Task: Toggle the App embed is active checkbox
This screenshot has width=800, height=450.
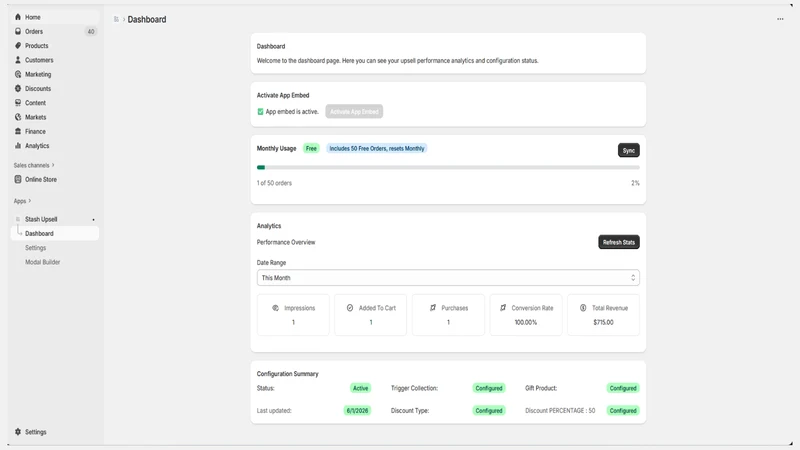Action: pos(260,111)
